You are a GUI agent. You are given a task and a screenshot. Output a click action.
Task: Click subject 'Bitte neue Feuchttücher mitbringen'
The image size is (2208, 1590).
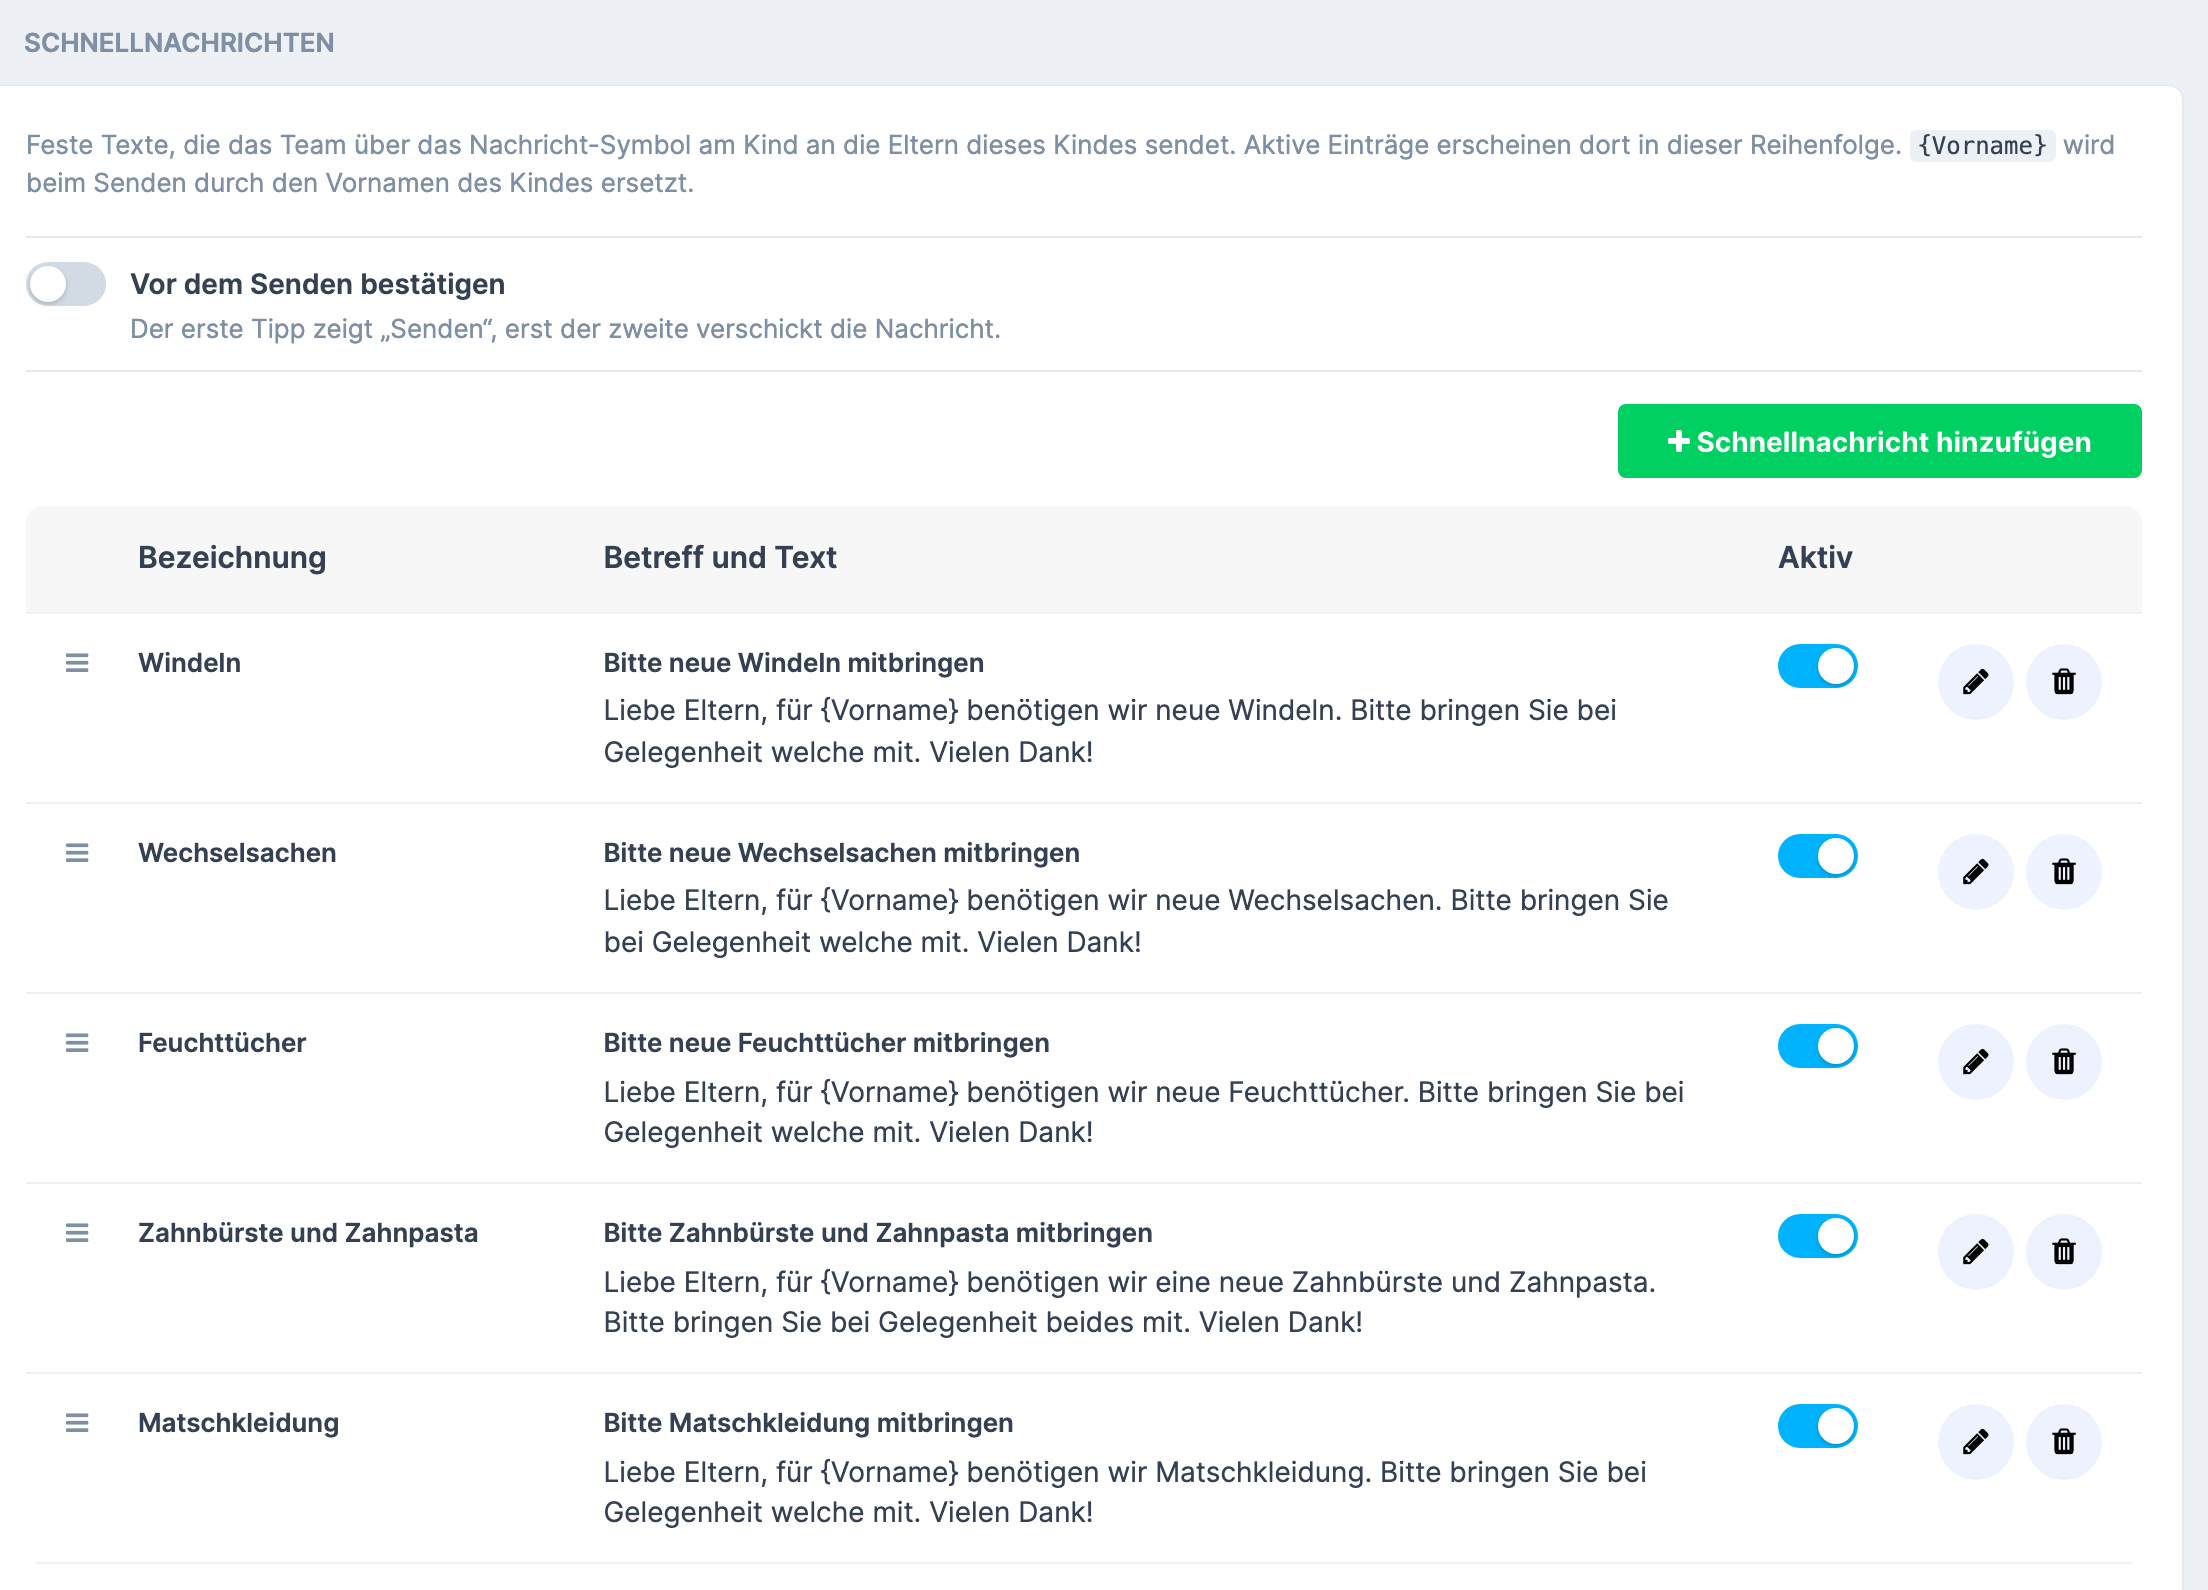[x=826, y=1043]
